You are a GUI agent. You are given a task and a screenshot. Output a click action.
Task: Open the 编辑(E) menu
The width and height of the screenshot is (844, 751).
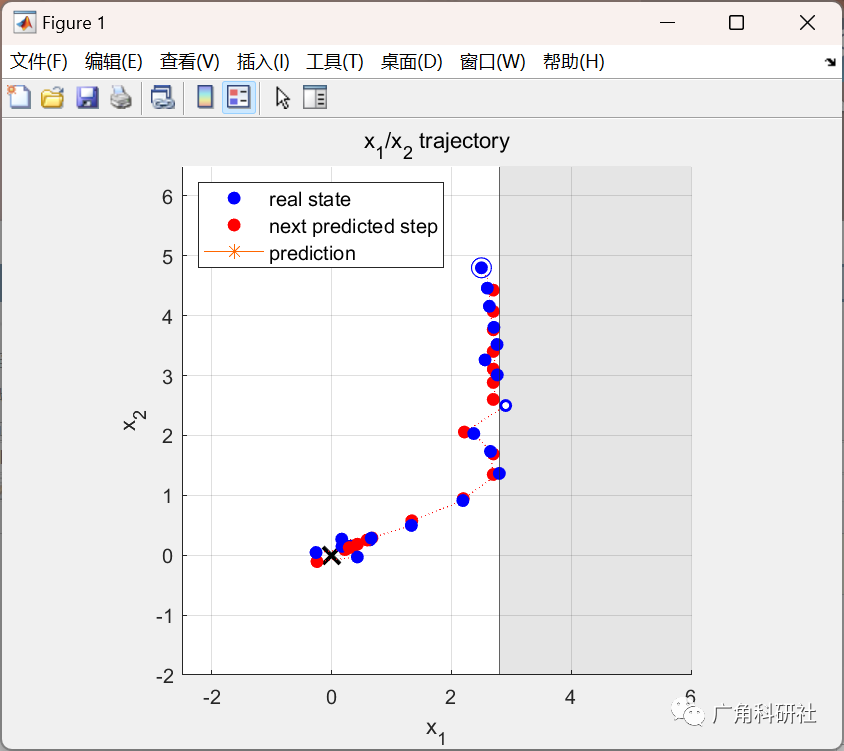click(x=114, y=61)
